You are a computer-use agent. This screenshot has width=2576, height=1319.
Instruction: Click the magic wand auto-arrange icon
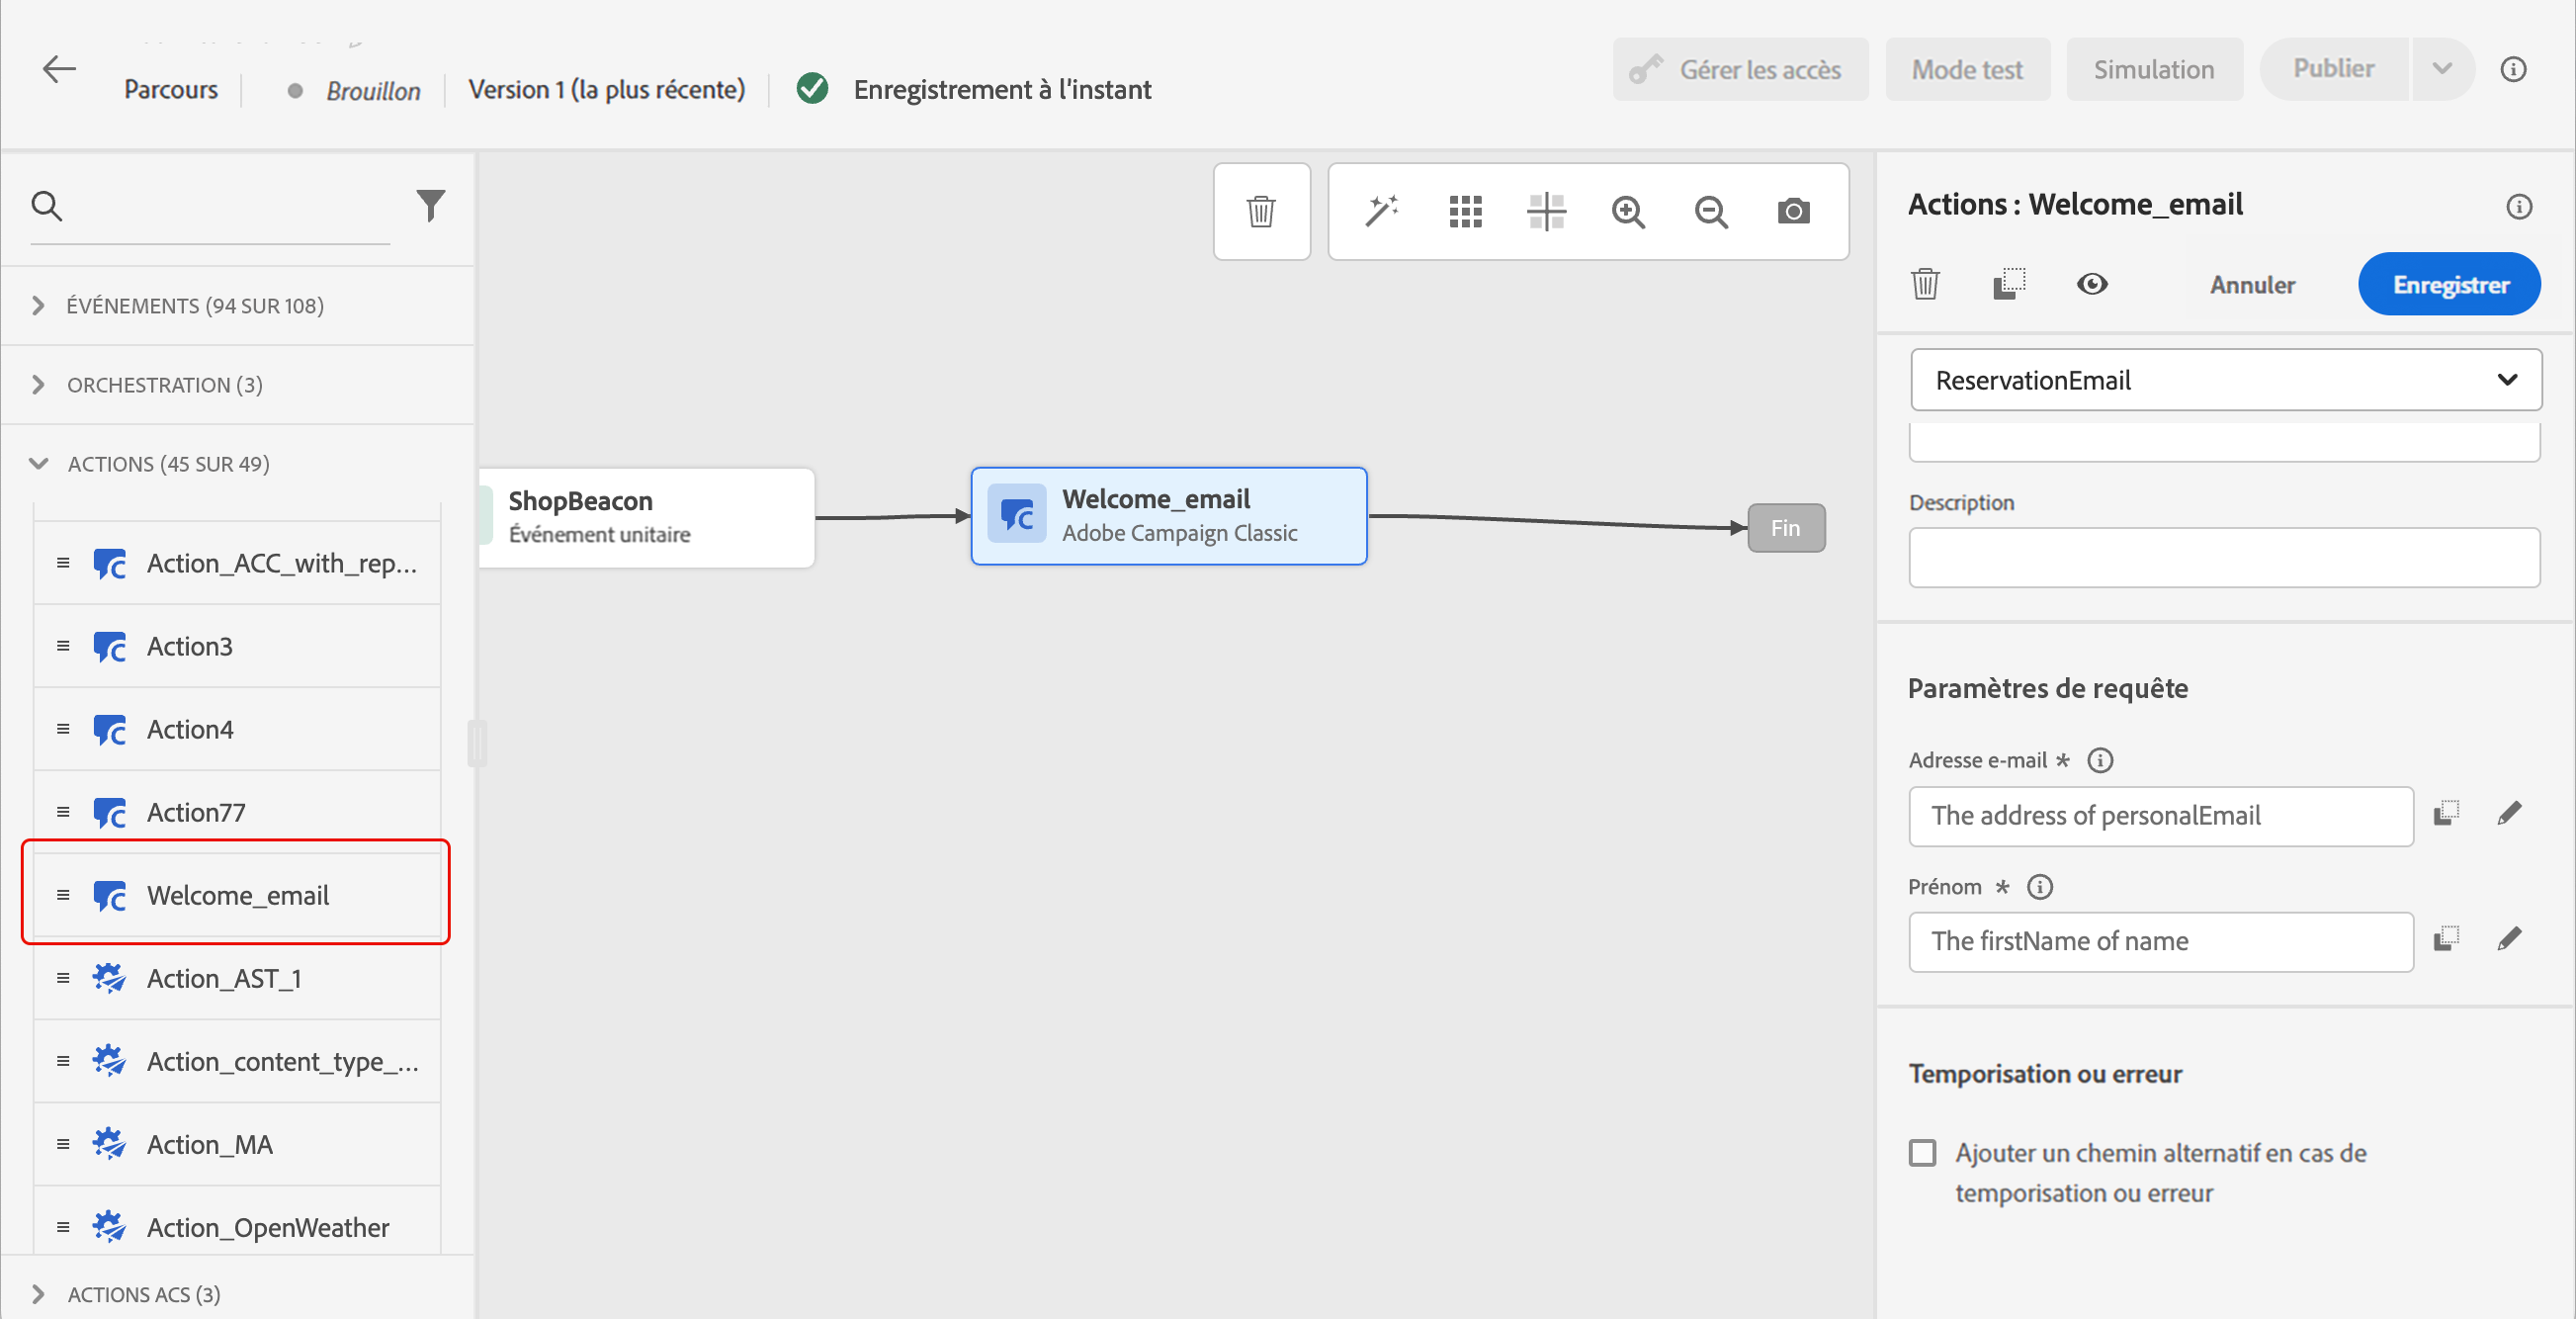click(1381, 211)
